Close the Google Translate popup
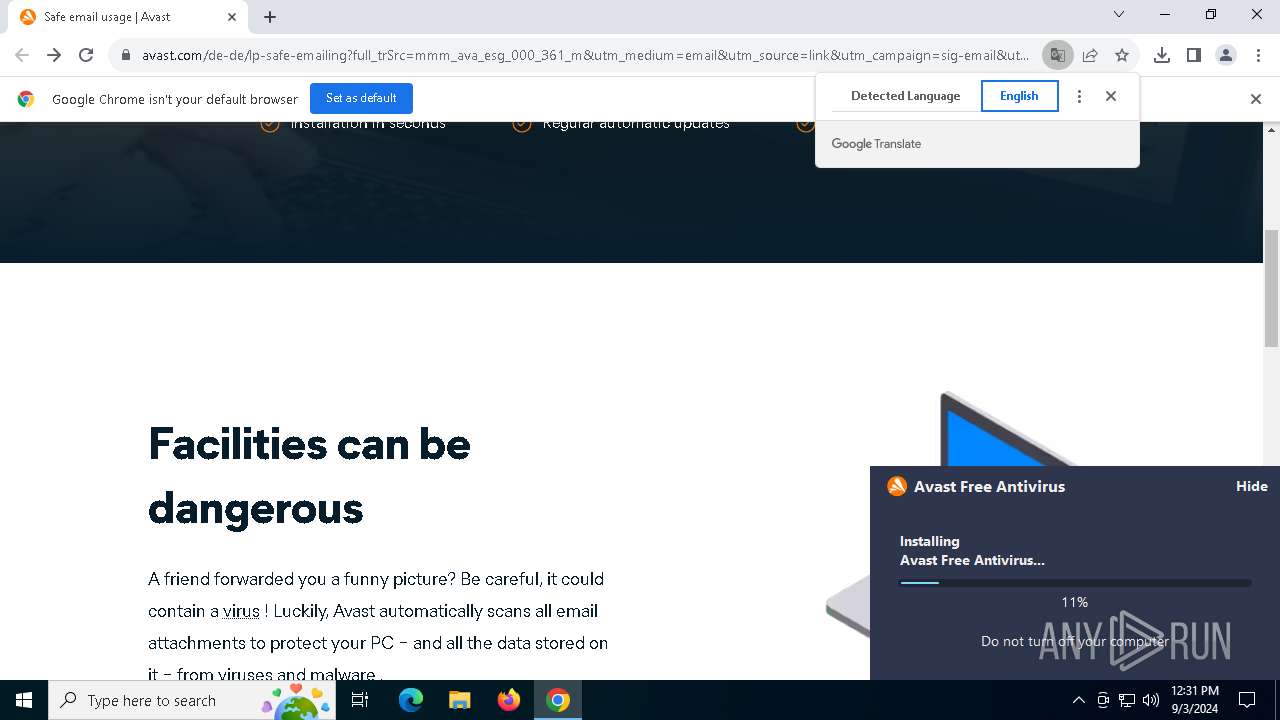This screenshot has width=1280, height=720. [x=1111, y=96]
